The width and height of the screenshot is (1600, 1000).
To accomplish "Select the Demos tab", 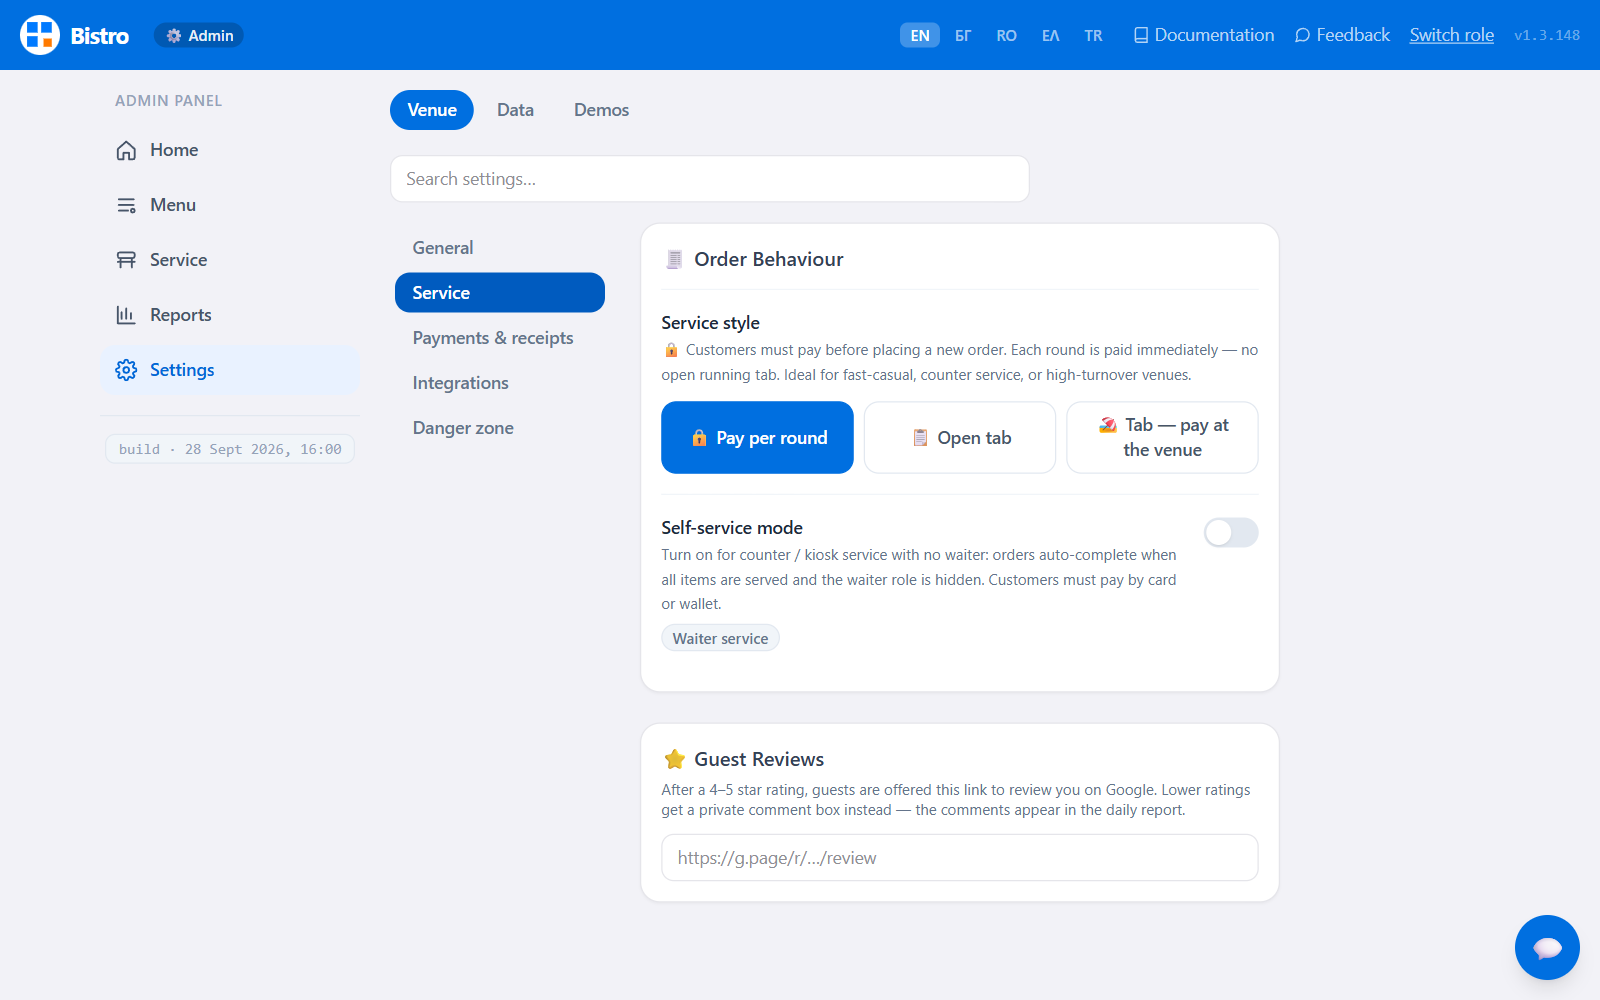I will (x=601, y=110).
